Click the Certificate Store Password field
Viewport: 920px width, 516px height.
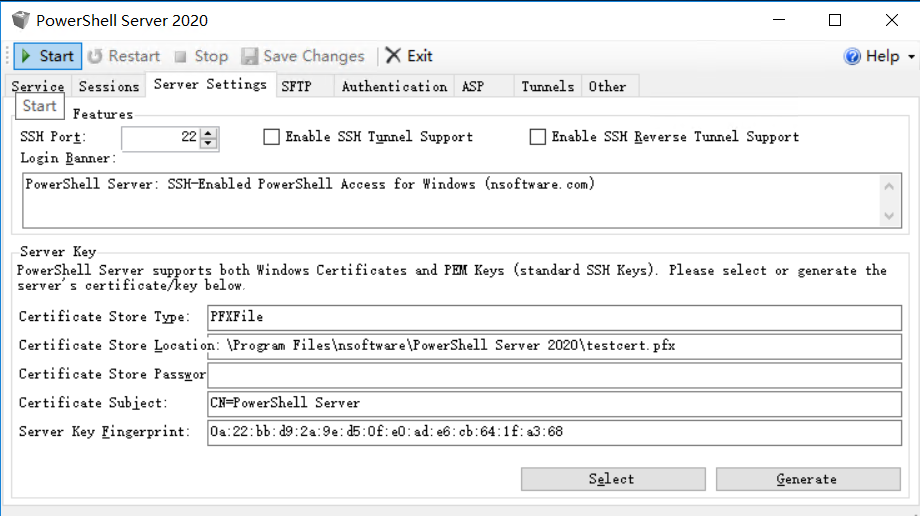pos(554,375)
